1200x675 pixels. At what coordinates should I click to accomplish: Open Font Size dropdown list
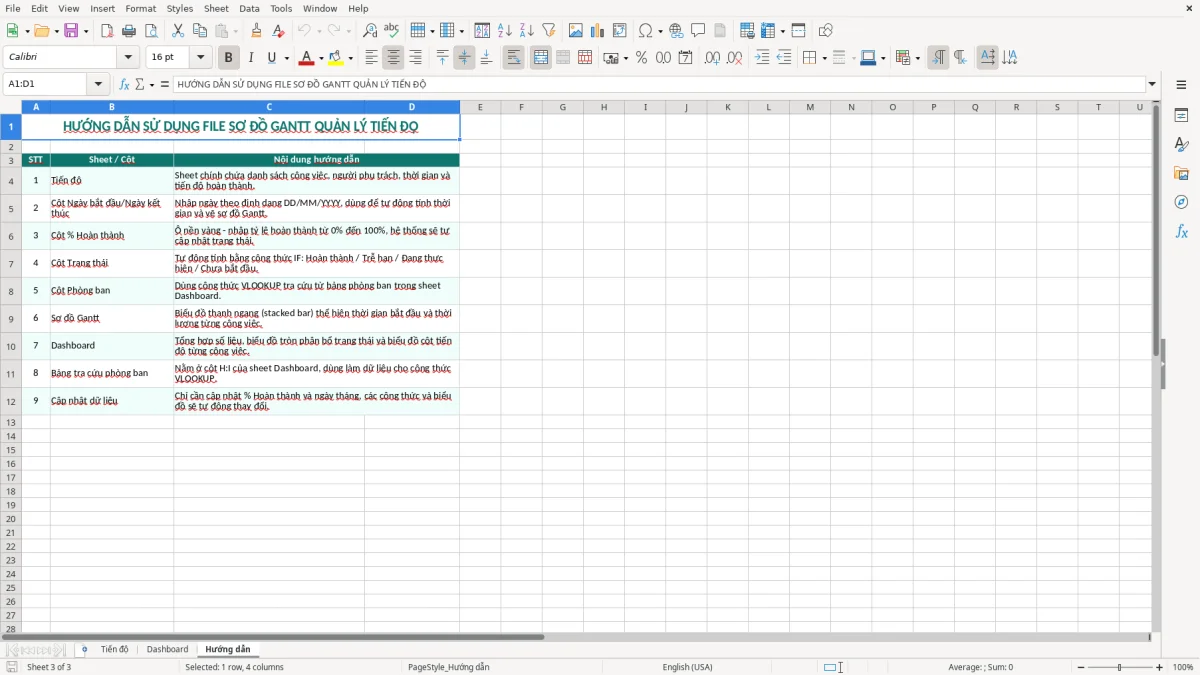pyautogui.click(x=201, y=58)
